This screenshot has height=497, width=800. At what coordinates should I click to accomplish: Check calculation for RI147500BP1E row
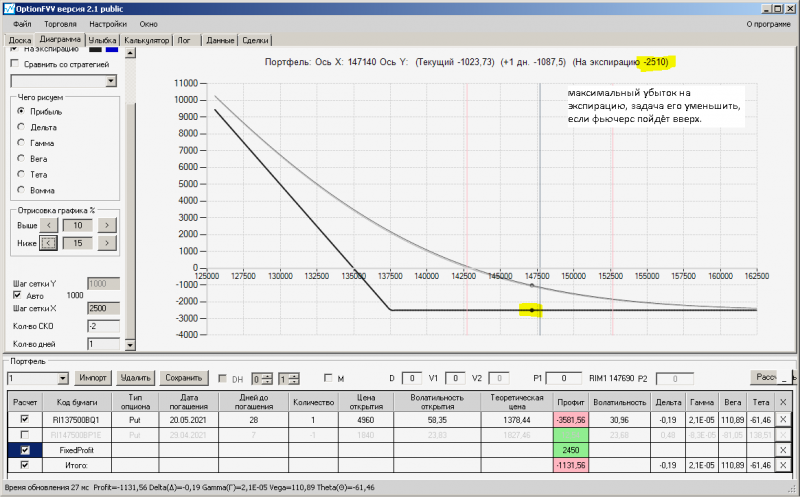coord(24,435)
